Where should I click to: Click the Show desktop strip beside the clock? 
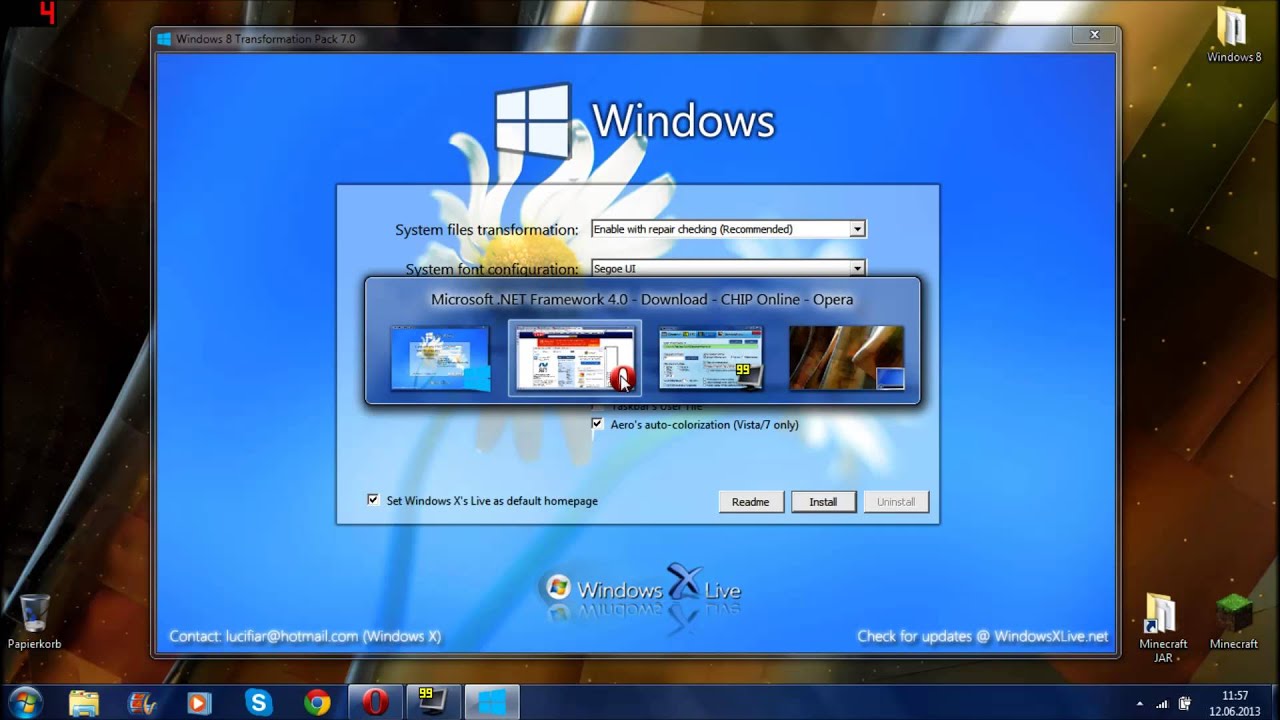tap(1274, 703)
